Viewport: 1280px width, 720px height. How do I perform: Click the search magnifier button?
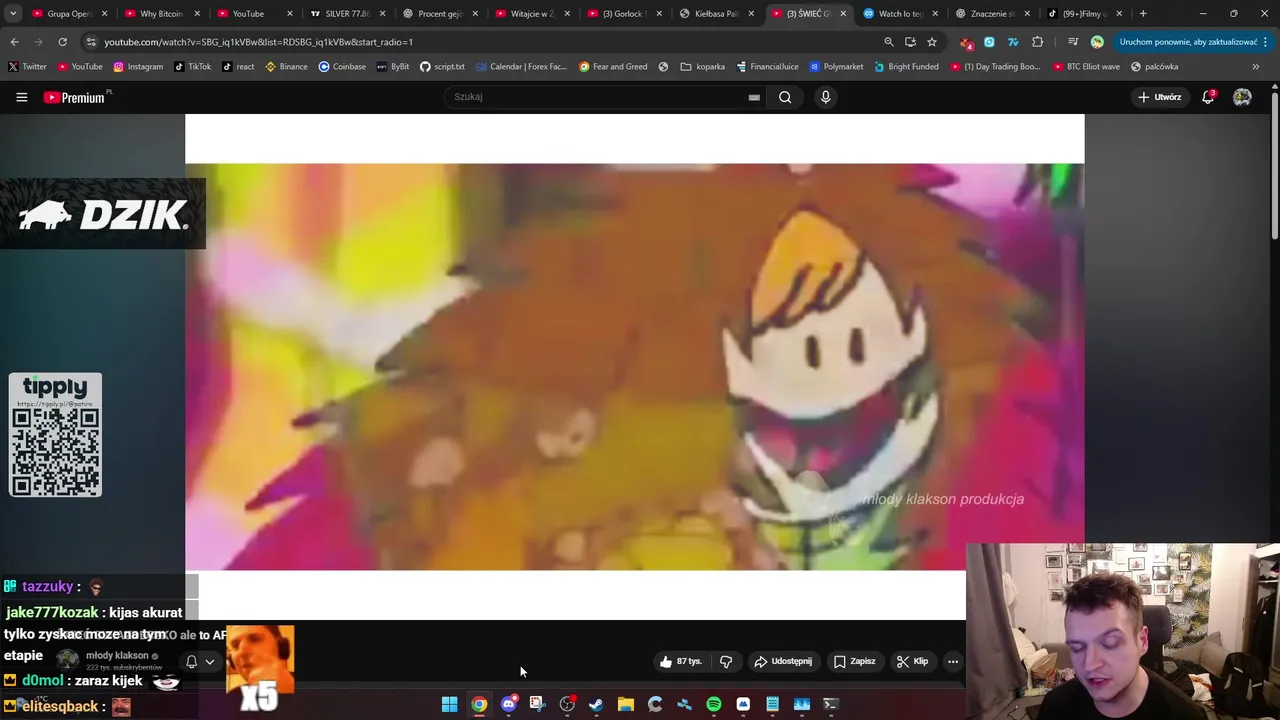785,97
